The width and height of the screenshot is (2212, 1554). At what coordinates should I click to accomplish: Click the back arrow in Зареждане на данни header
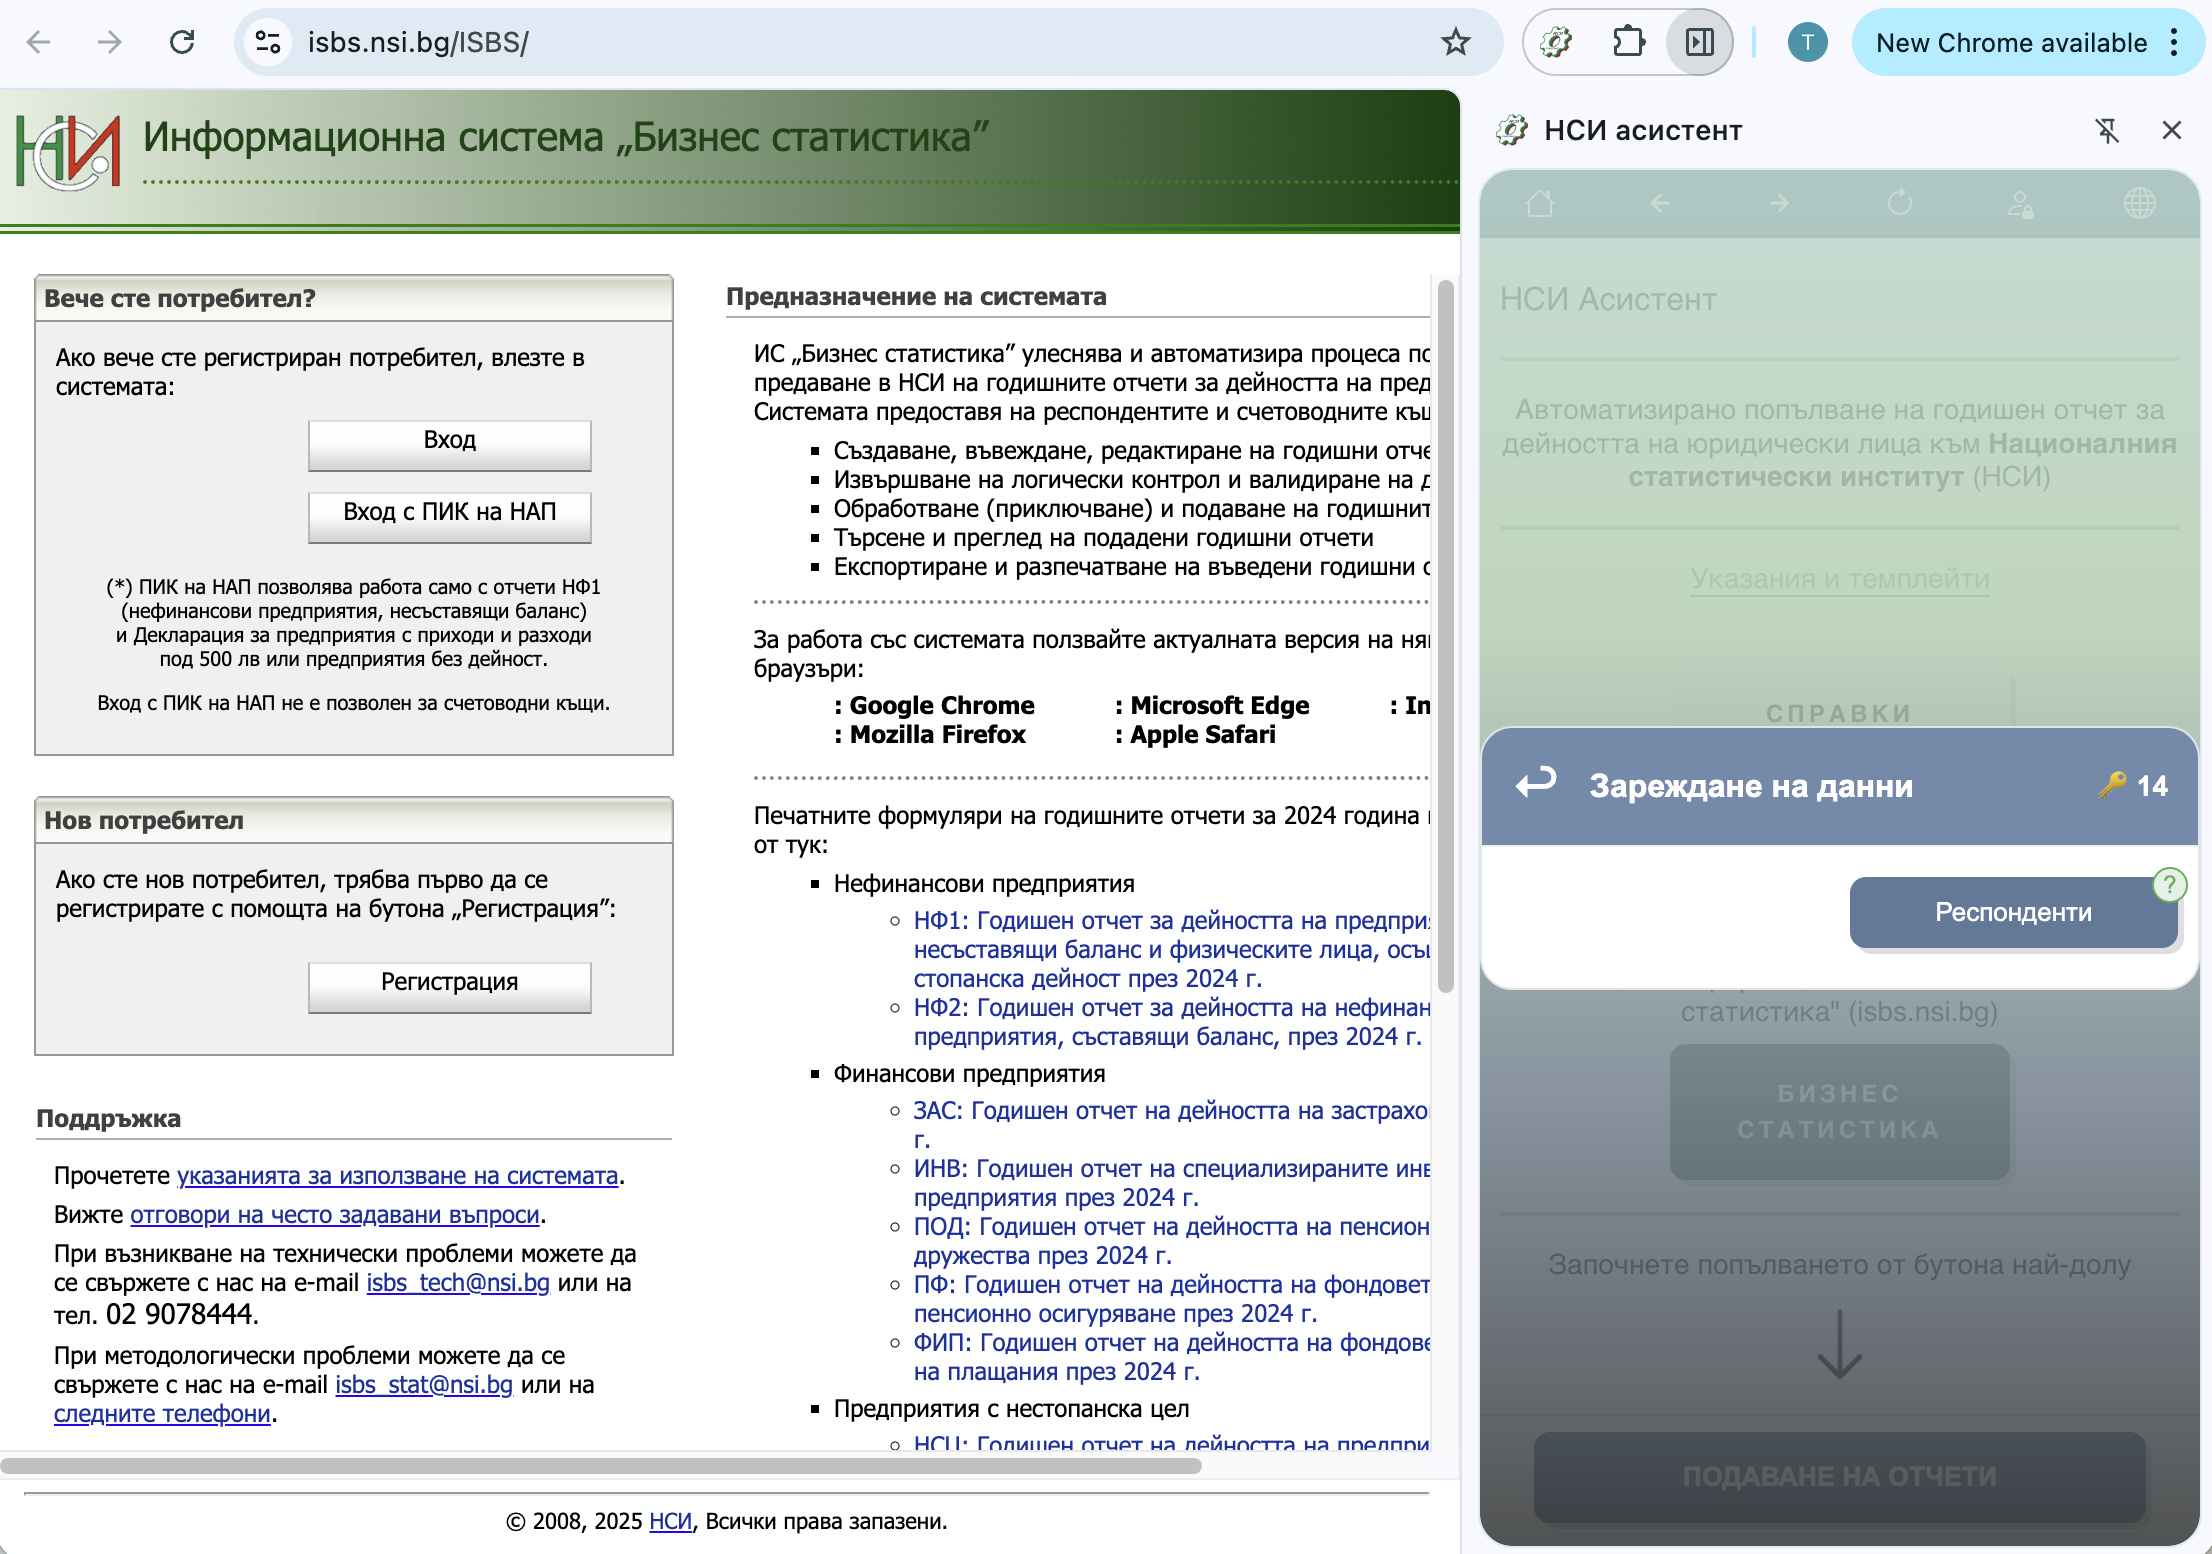tap(1536, 784)
